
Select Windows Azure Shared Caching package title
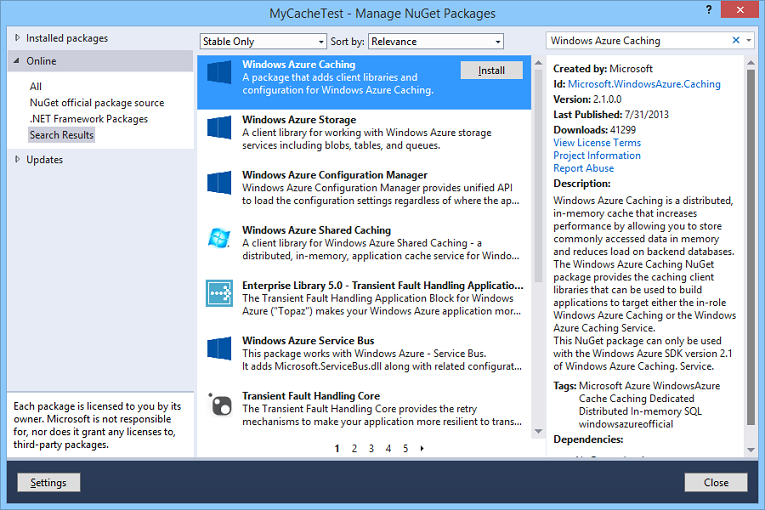(317, 230)
